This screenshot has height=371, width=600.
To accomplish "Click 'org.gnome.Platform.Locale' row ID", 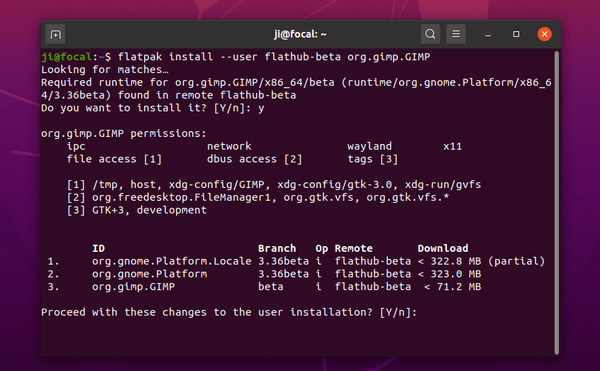I will pyautogui.click(x=172, y=261).
